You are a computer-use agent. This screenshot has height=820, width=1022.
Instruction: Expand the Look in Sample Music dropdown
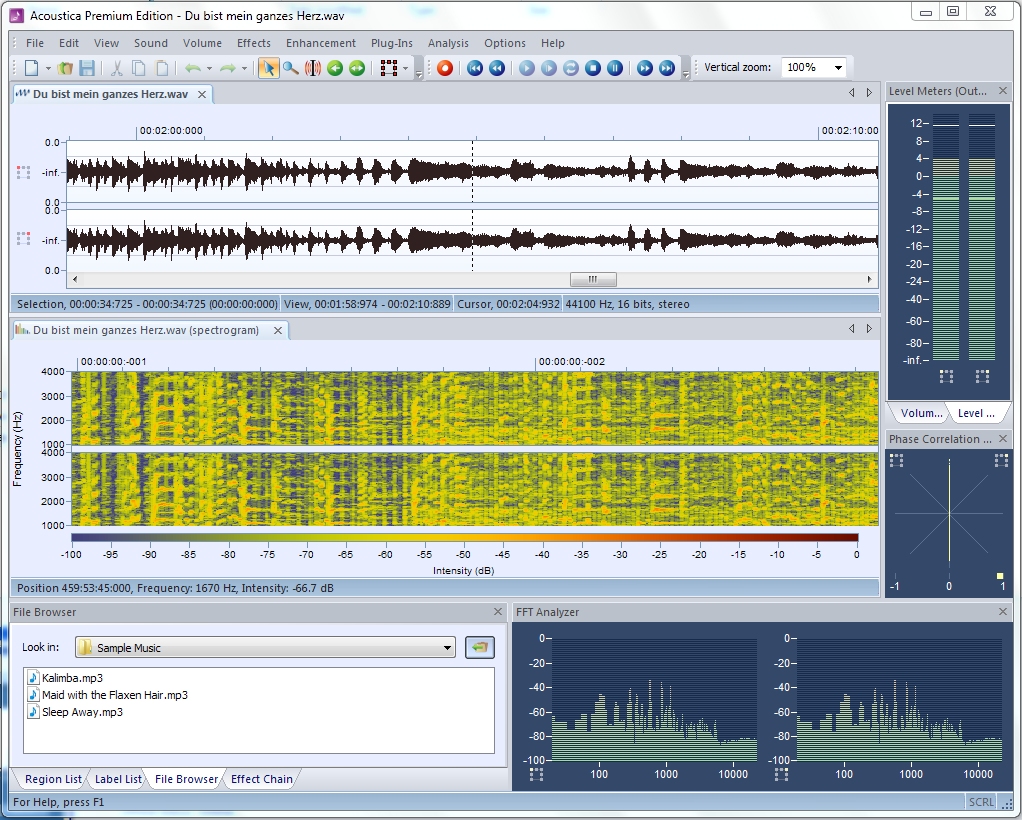coord(447,648)
